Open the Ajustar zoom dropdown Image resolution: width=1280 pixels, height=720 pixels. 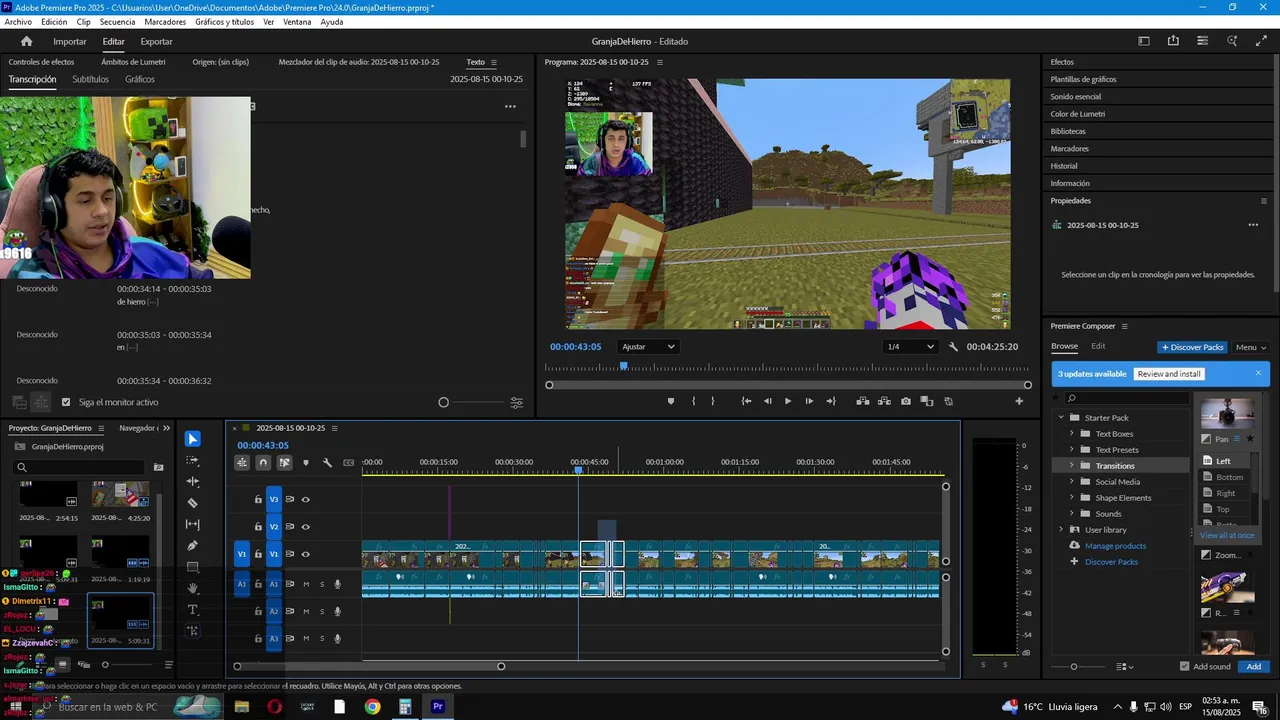click(x=648, y=347)
